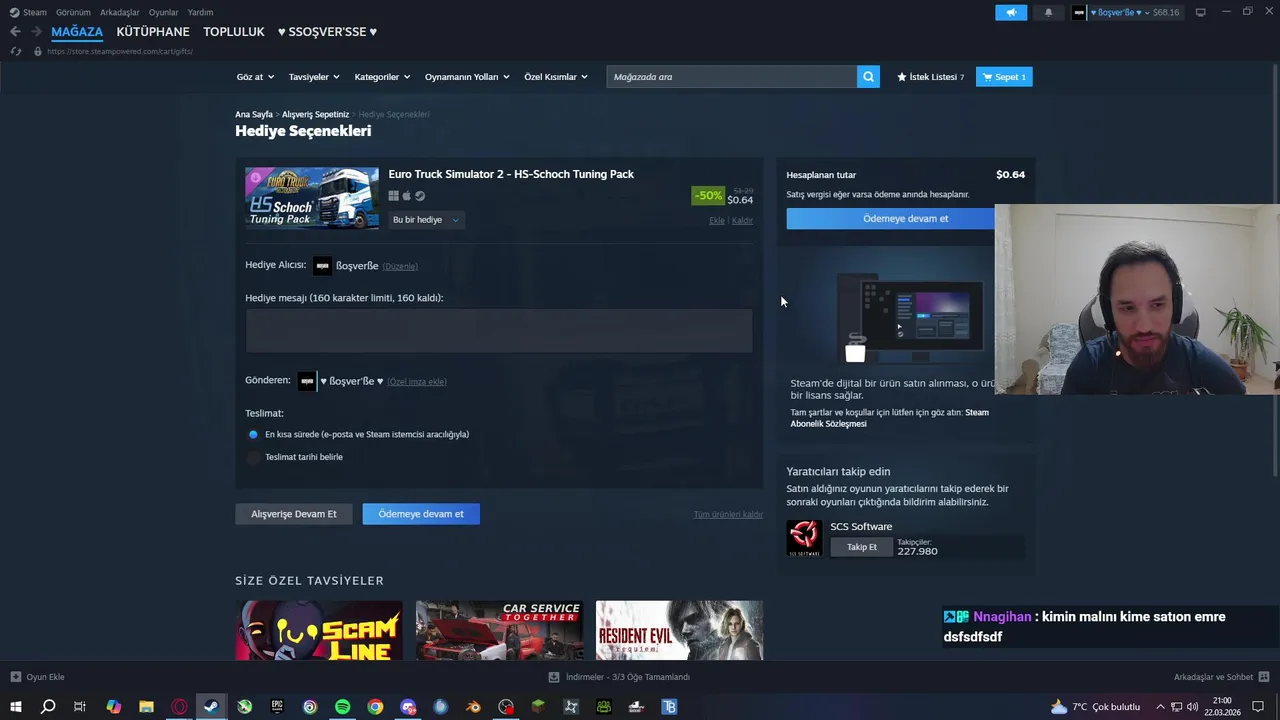The image size is (1280, 720).
Task: Open Windows search from taskbar
Action: coord(47,707)
